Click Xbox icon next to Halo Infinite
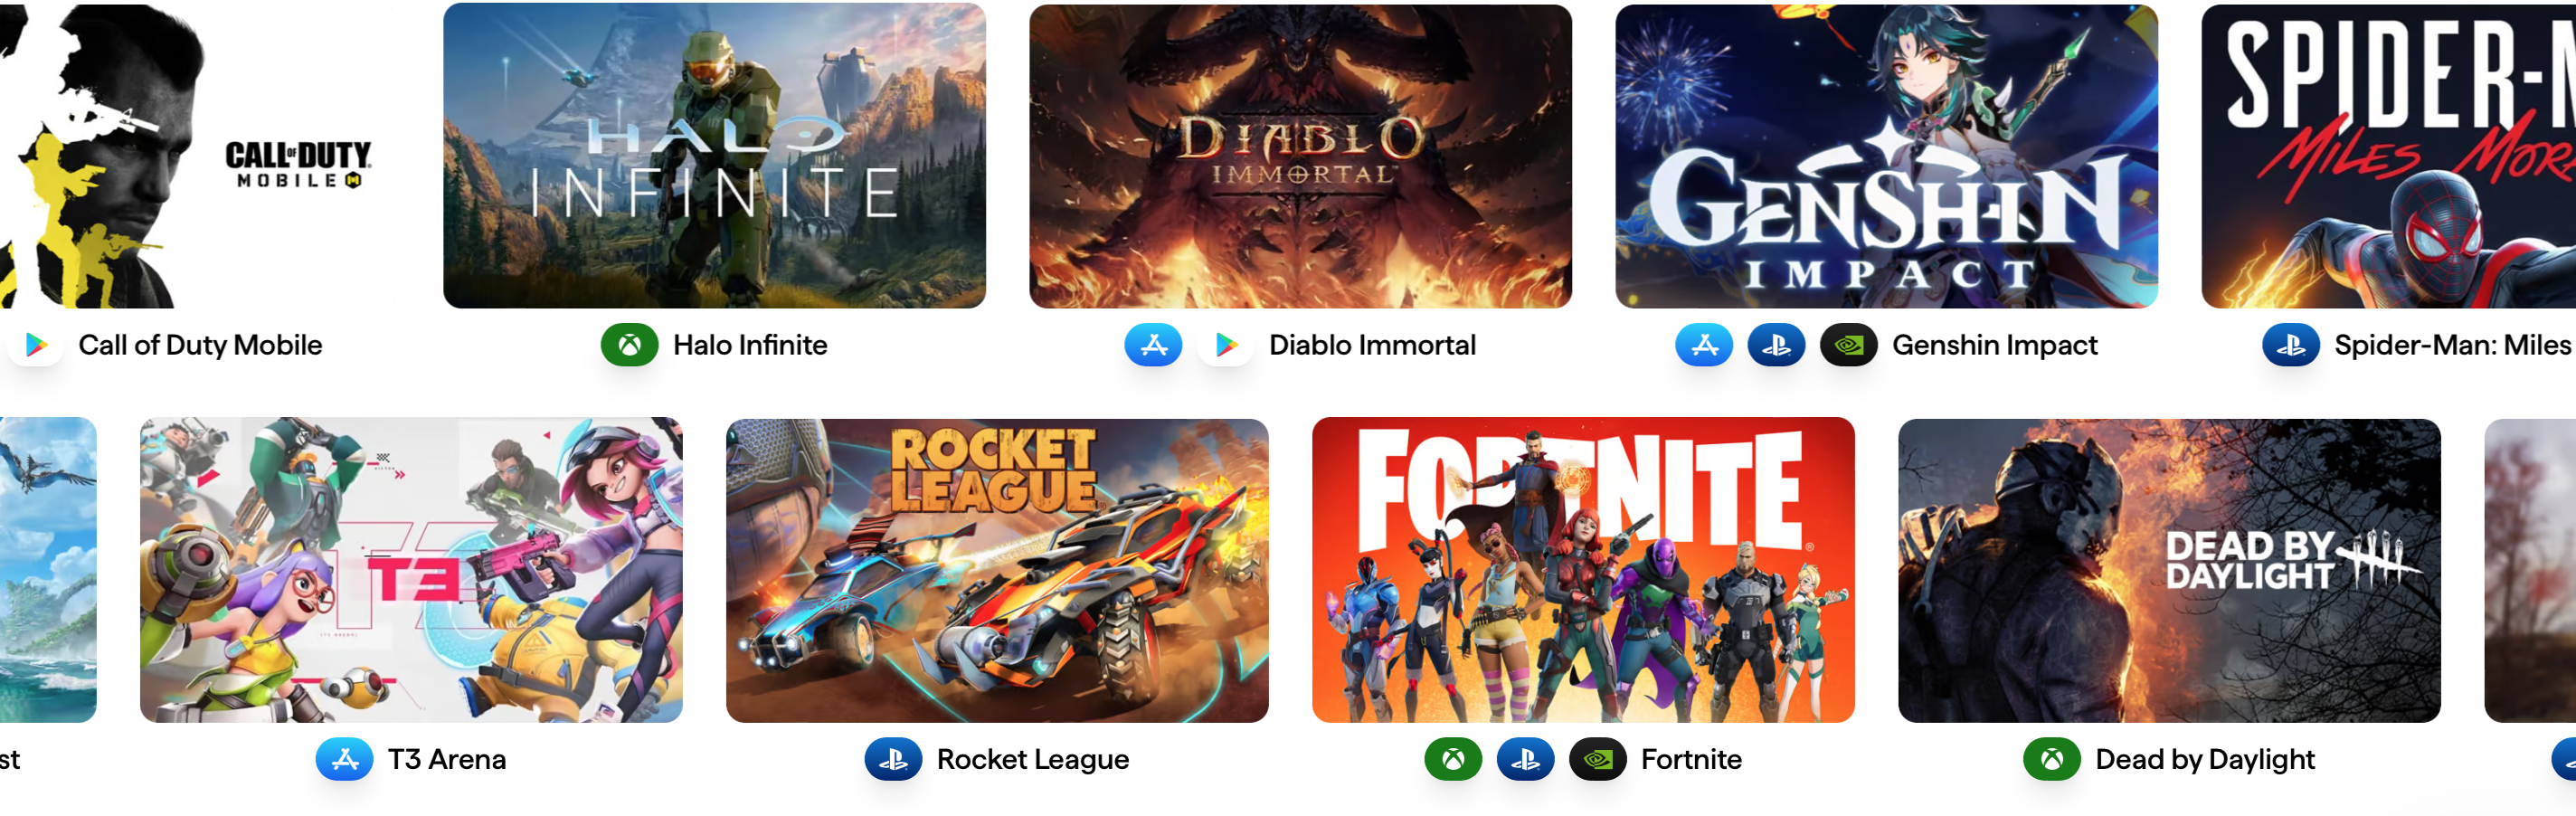 click(629, 345)
